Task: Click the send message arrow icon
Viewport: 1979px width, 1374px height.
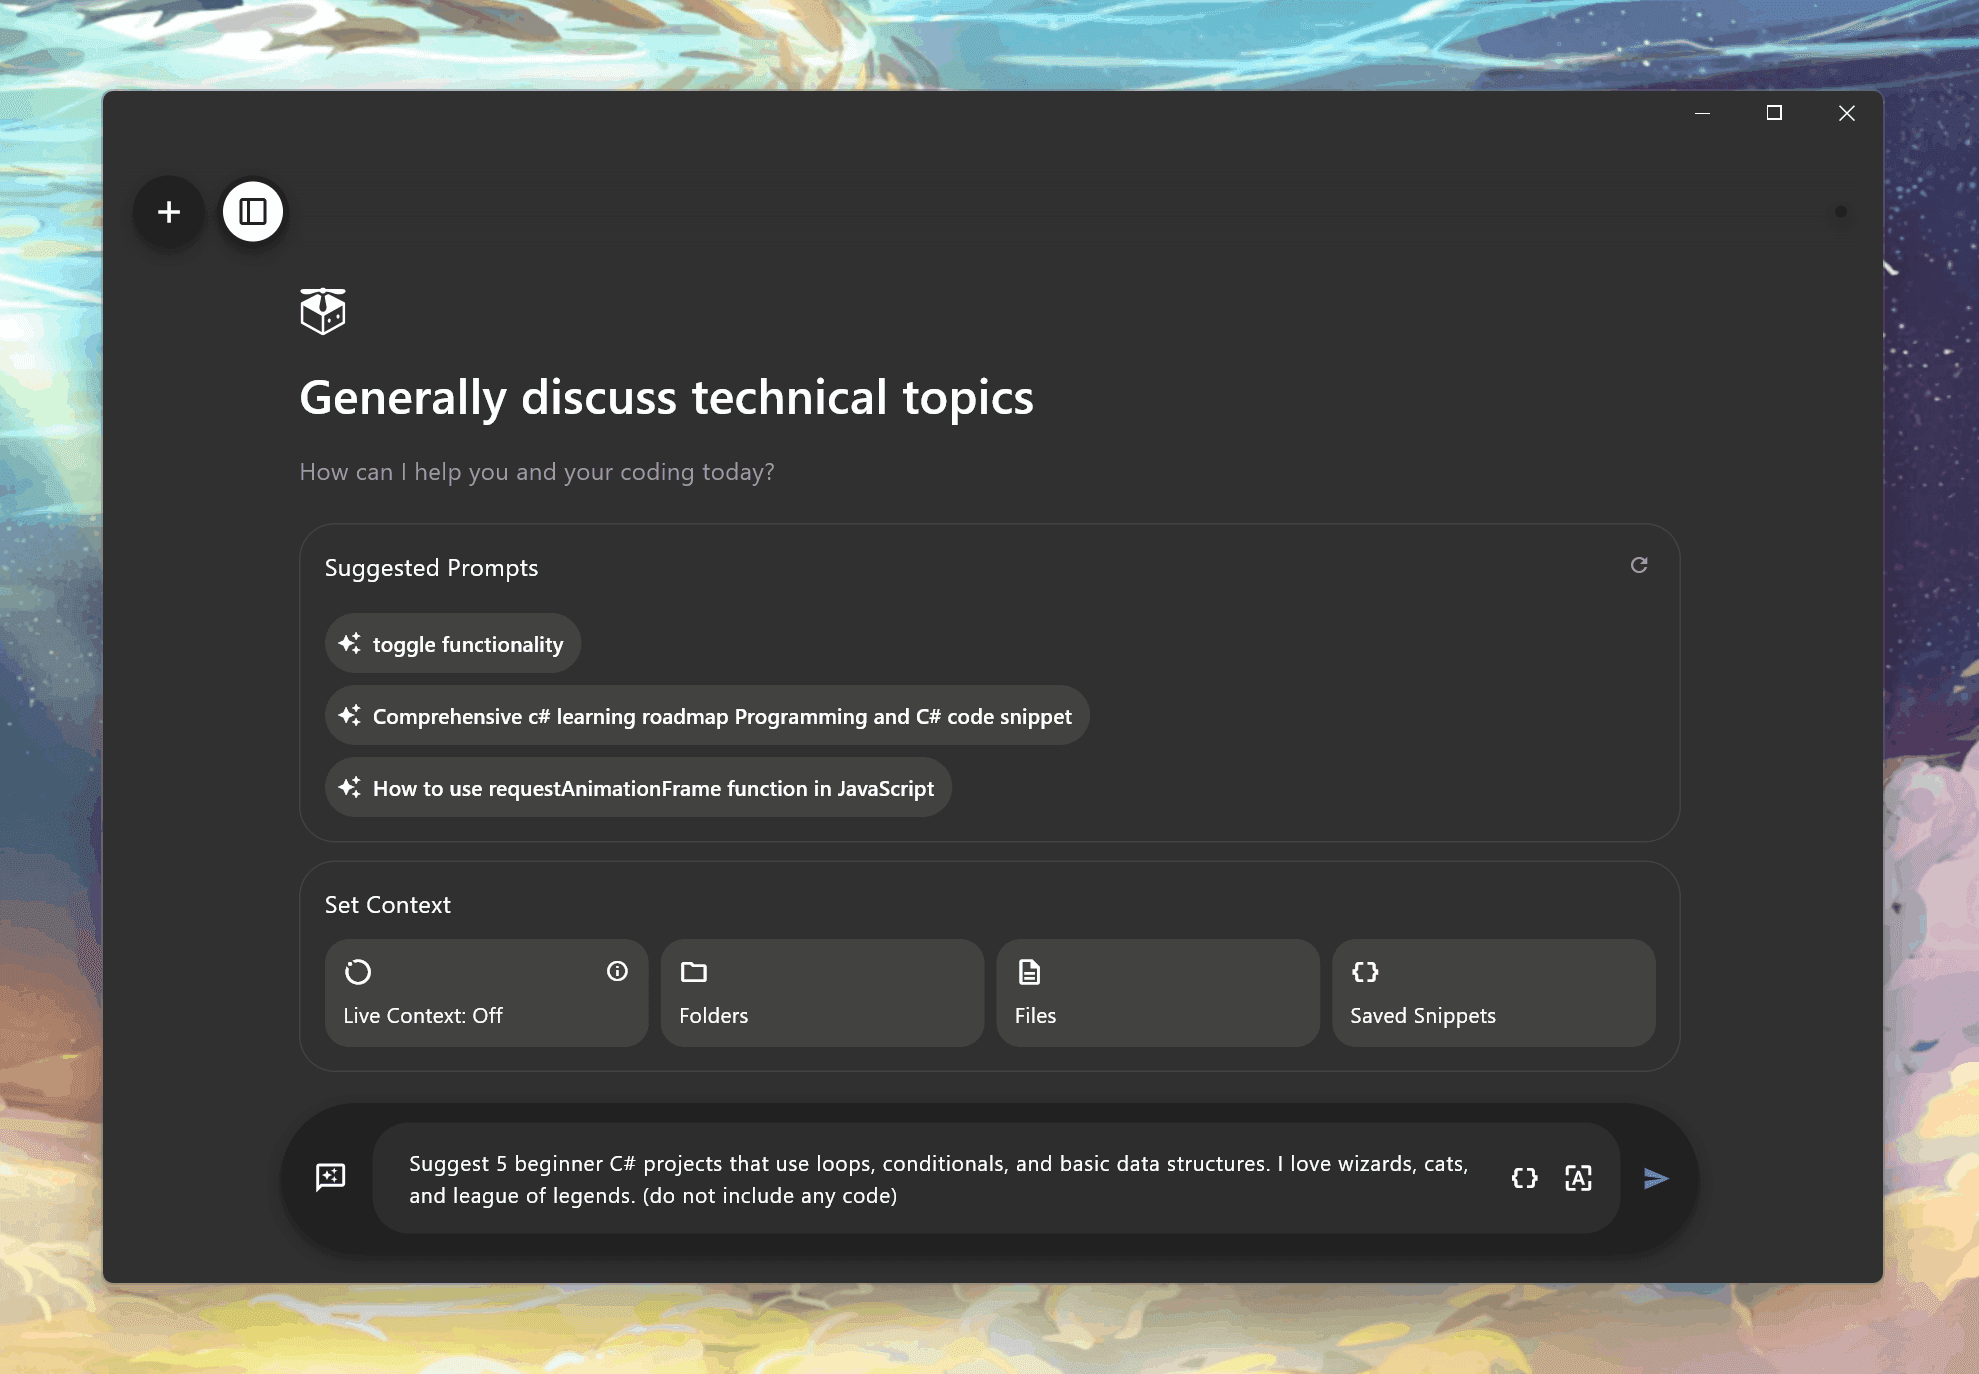Action: tap(1654, 1177)
